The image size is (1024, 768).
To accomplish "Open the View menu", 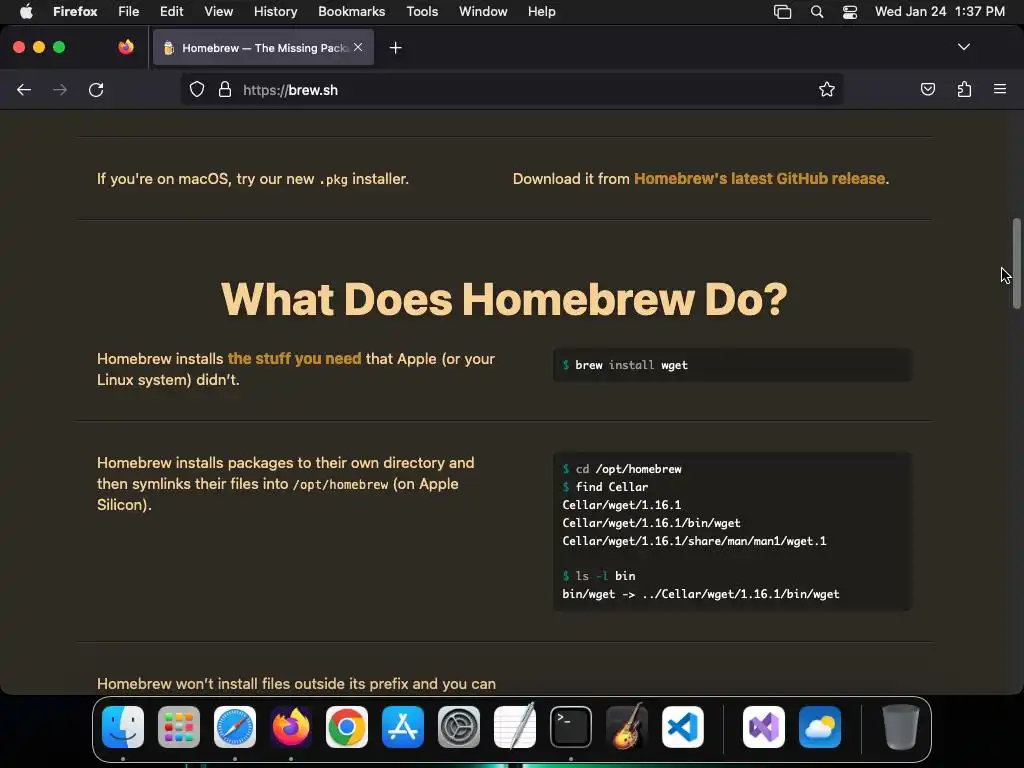I will 218,12.
